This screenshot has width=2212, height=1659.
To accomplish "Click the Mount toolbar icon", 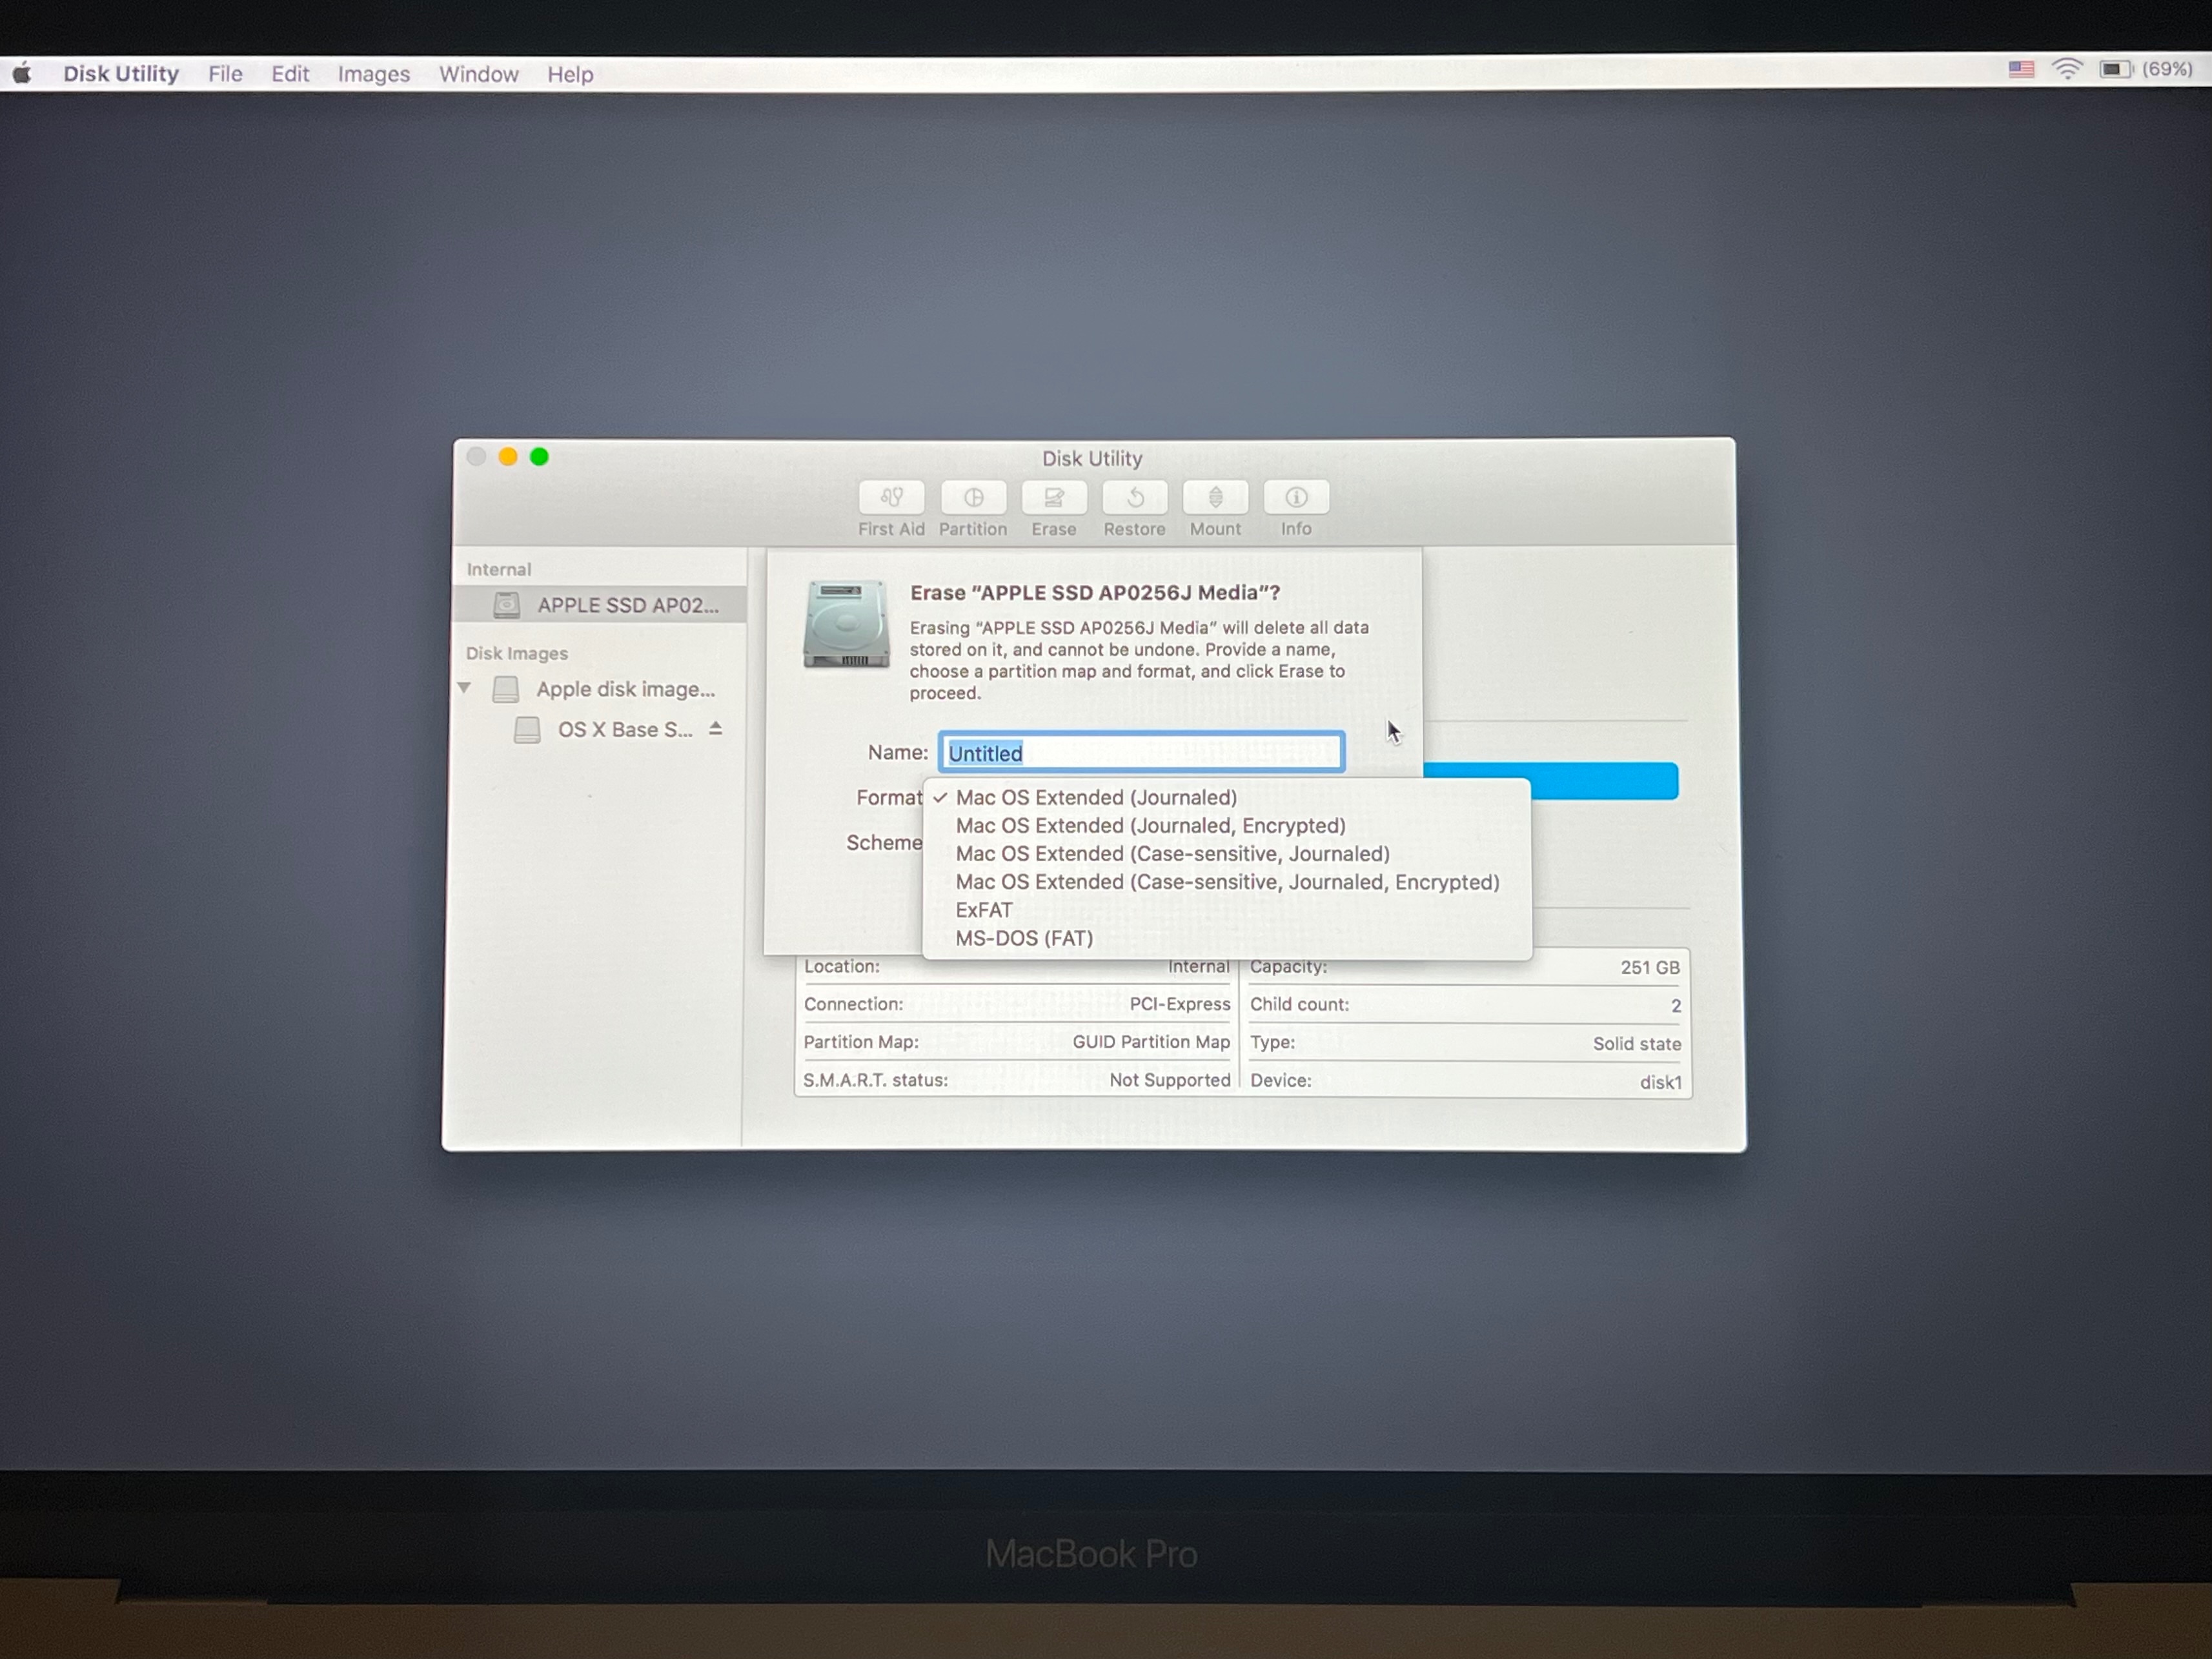I will [1215, 498].
